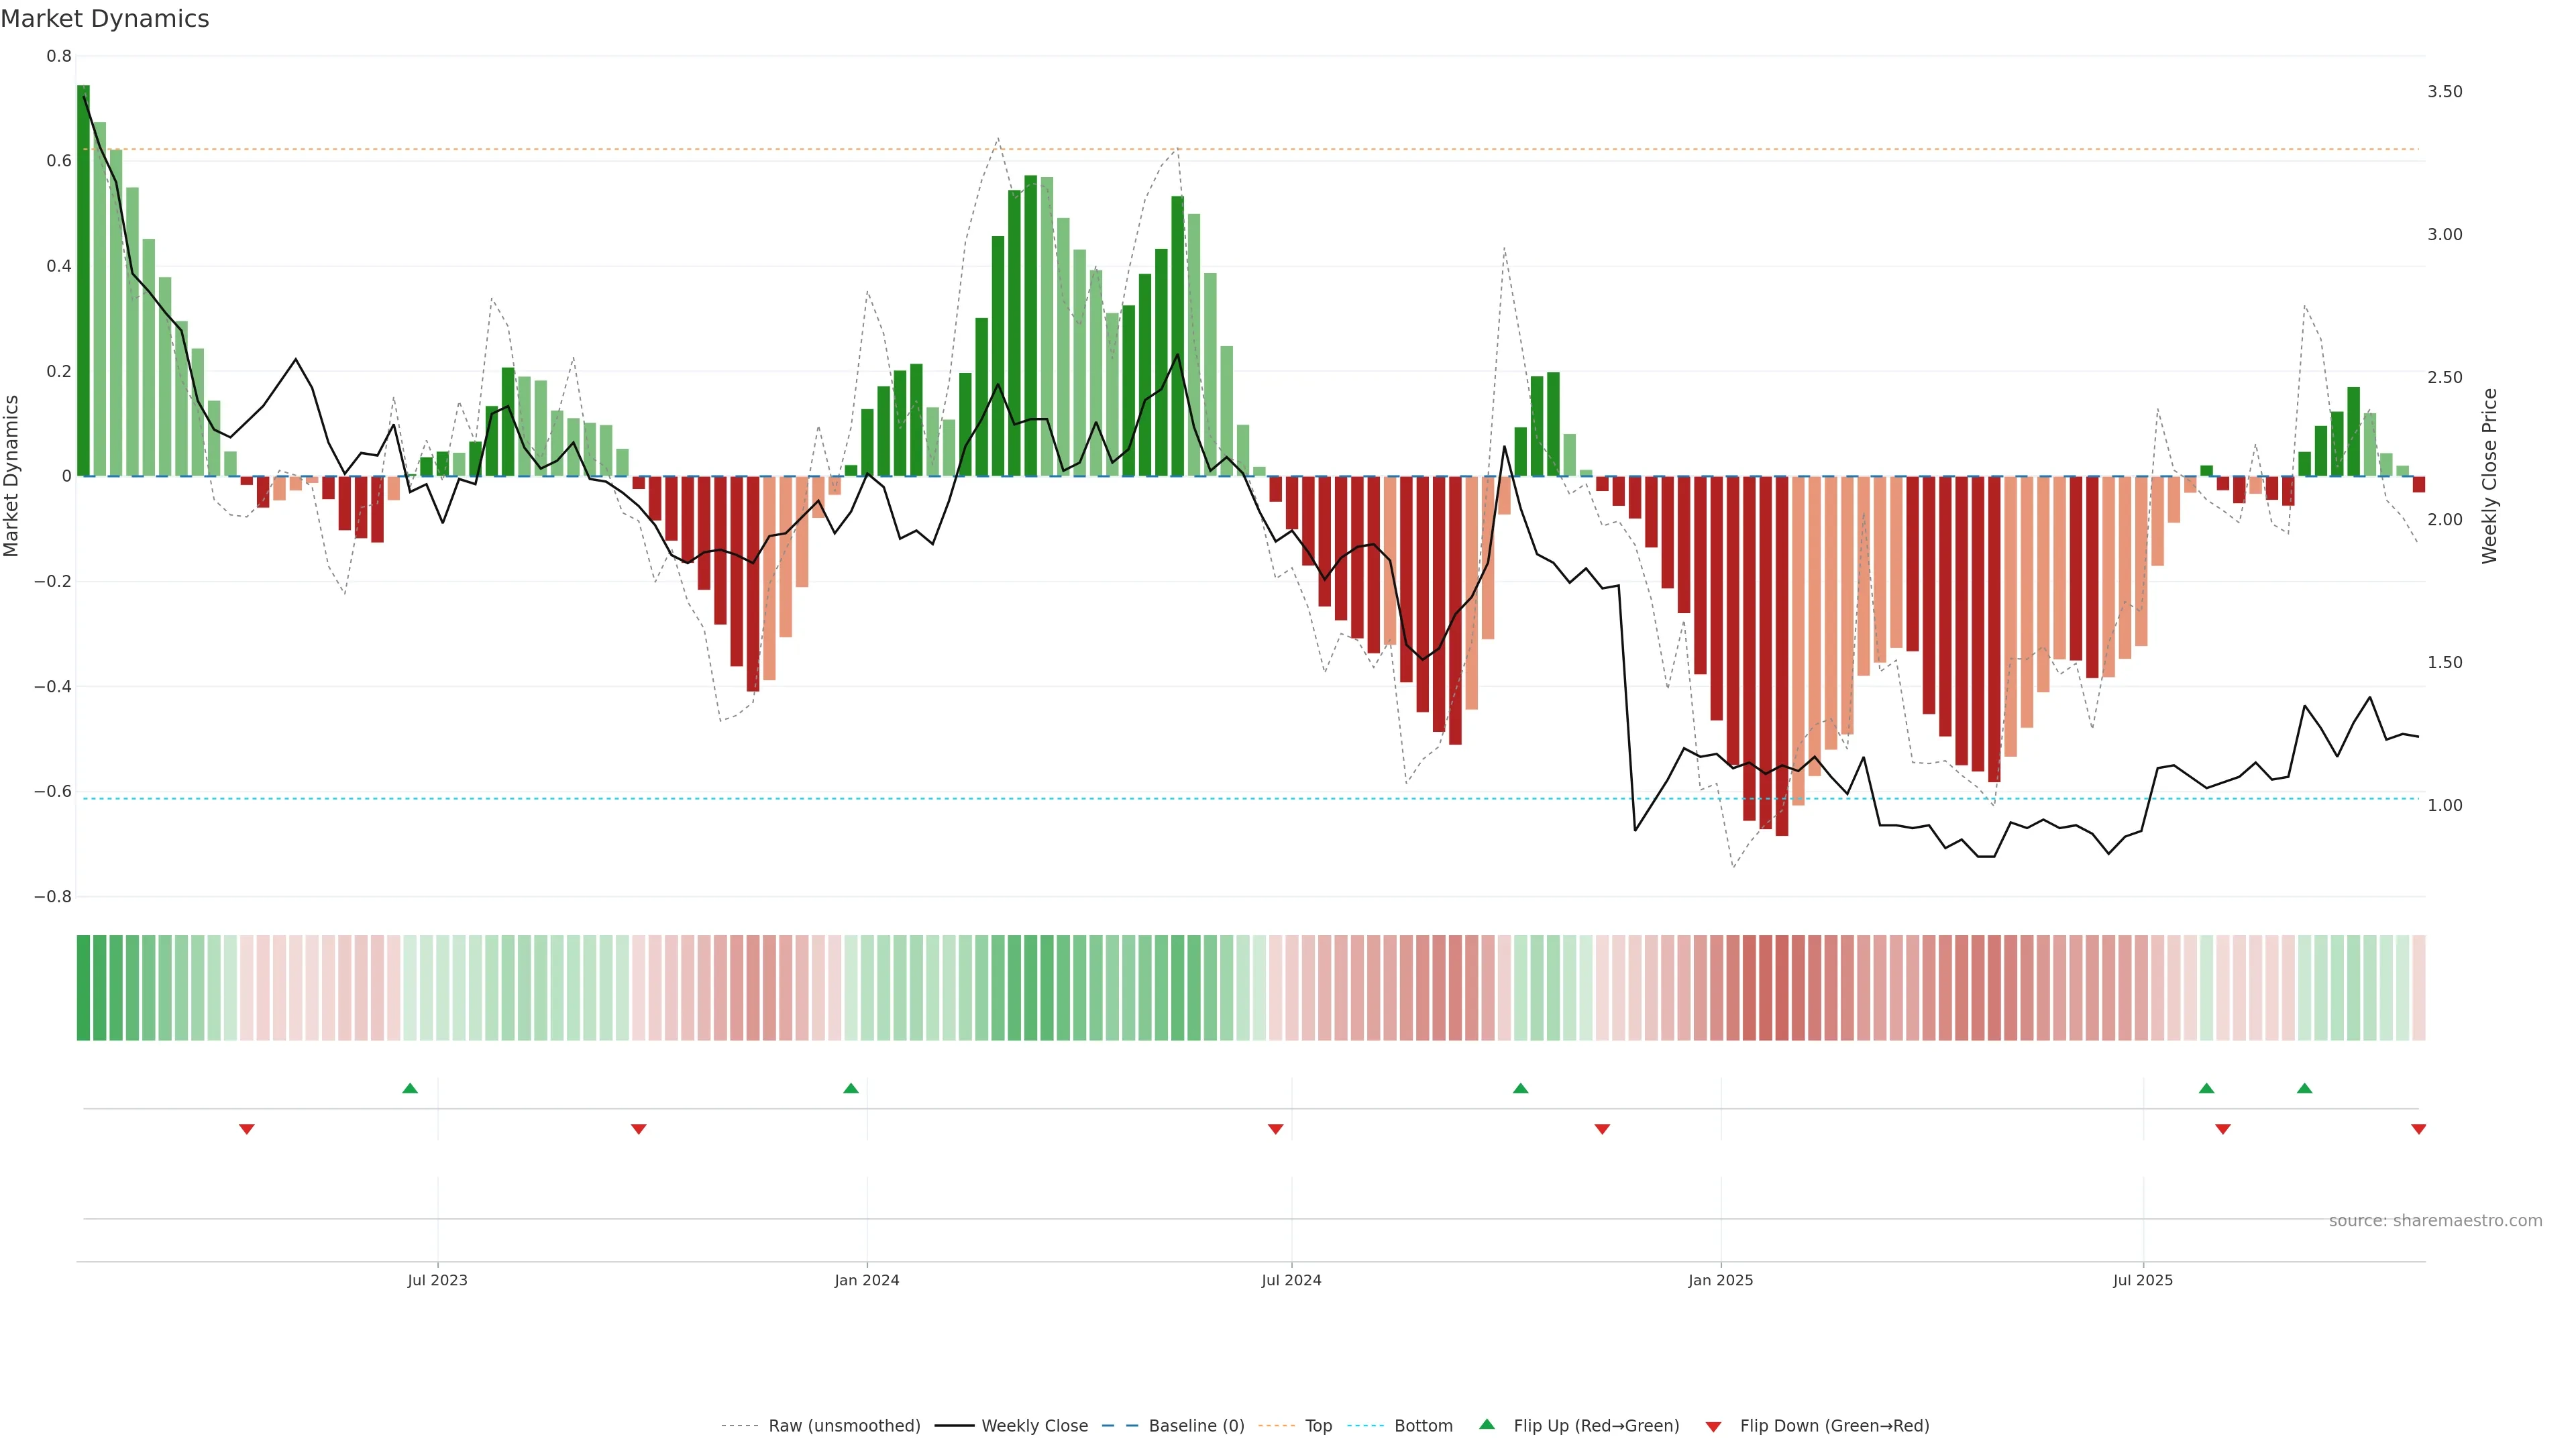The width and height of the screenshot is (2576, 1449).
Task: Toggle the Top threshold legend entry
Action: point(1318,1426)
